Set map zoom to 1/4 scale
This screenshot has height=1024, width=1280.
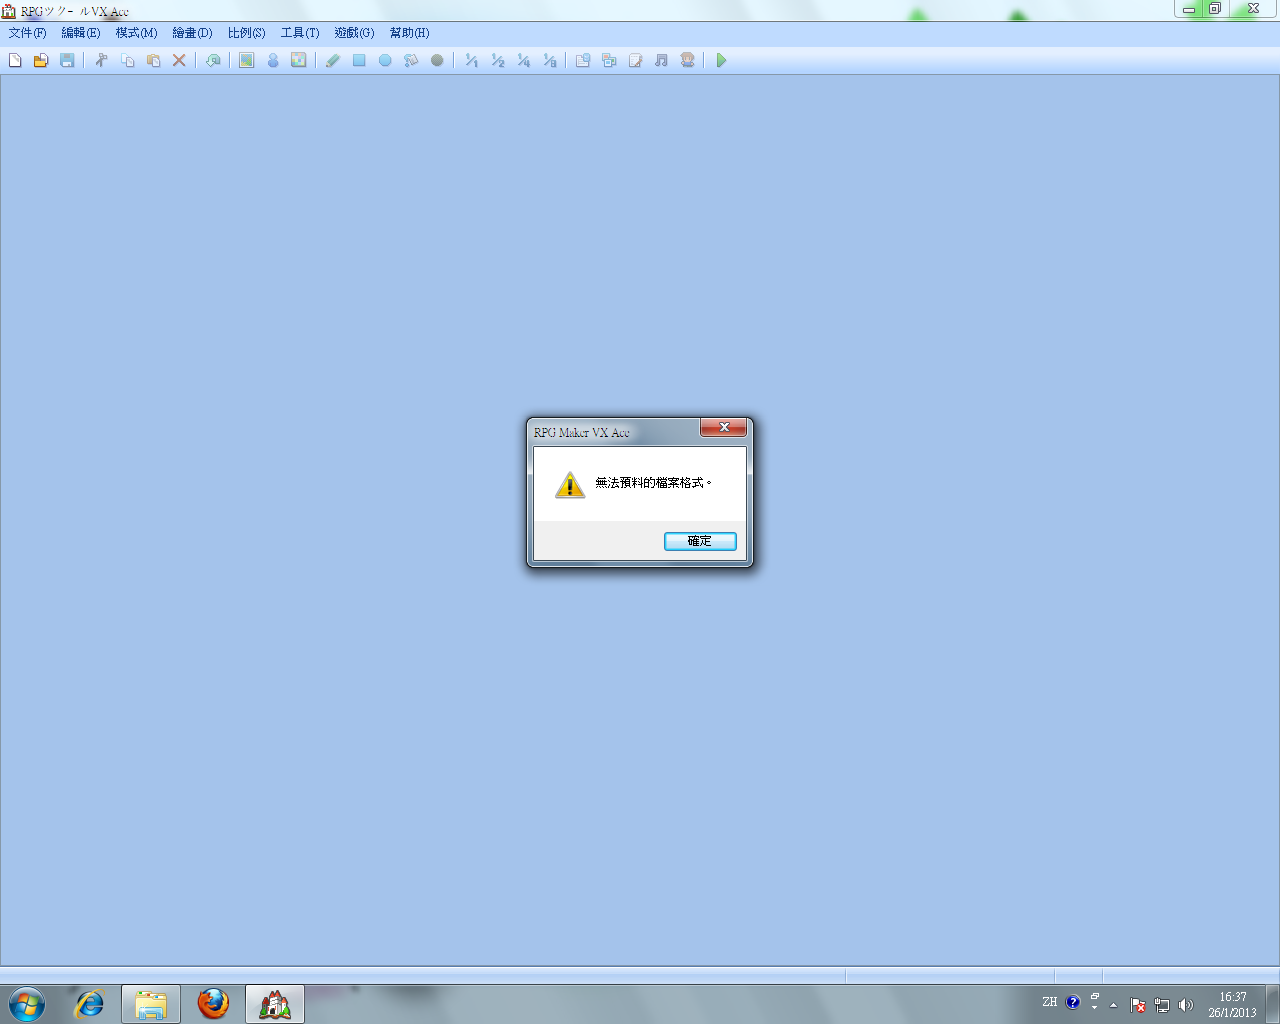523,61
